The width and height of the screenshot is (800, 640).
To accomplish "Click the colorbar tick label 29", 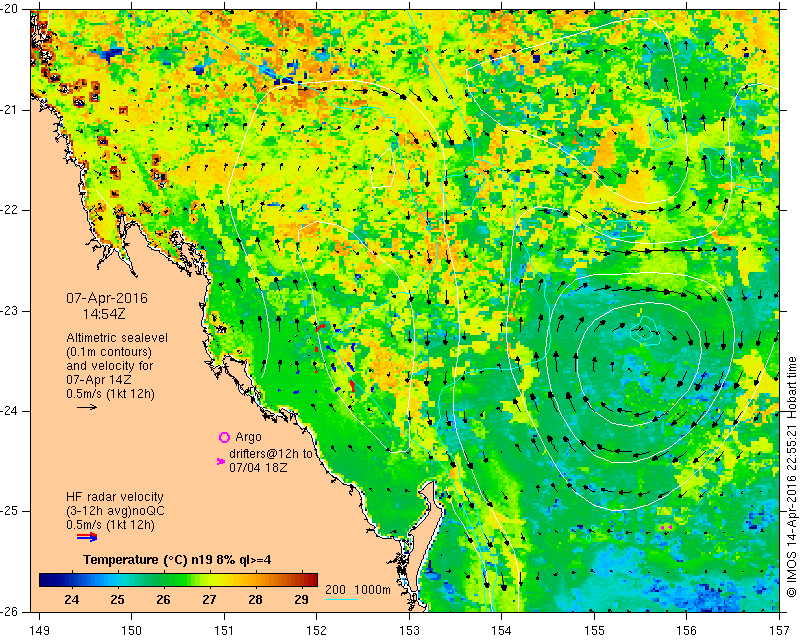I will 302,599.
